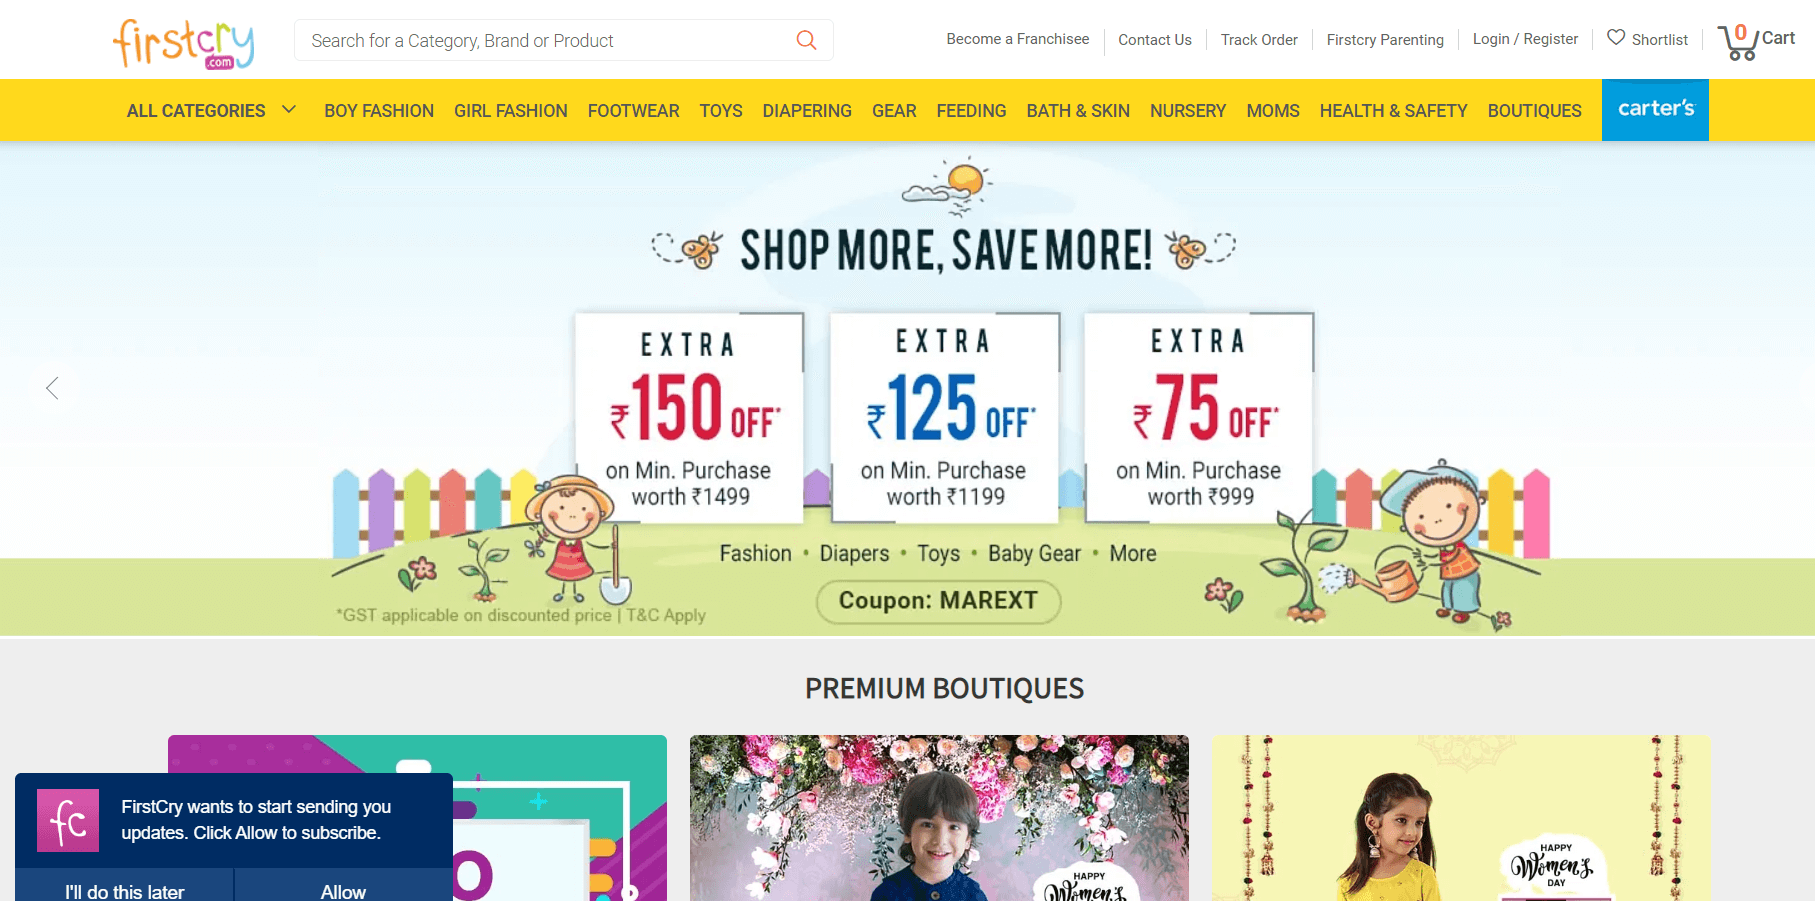Open the floral boy boutique thumbnail
Image resolution: width=1815 pixels, height=901 pixels.
click(939, 818)
